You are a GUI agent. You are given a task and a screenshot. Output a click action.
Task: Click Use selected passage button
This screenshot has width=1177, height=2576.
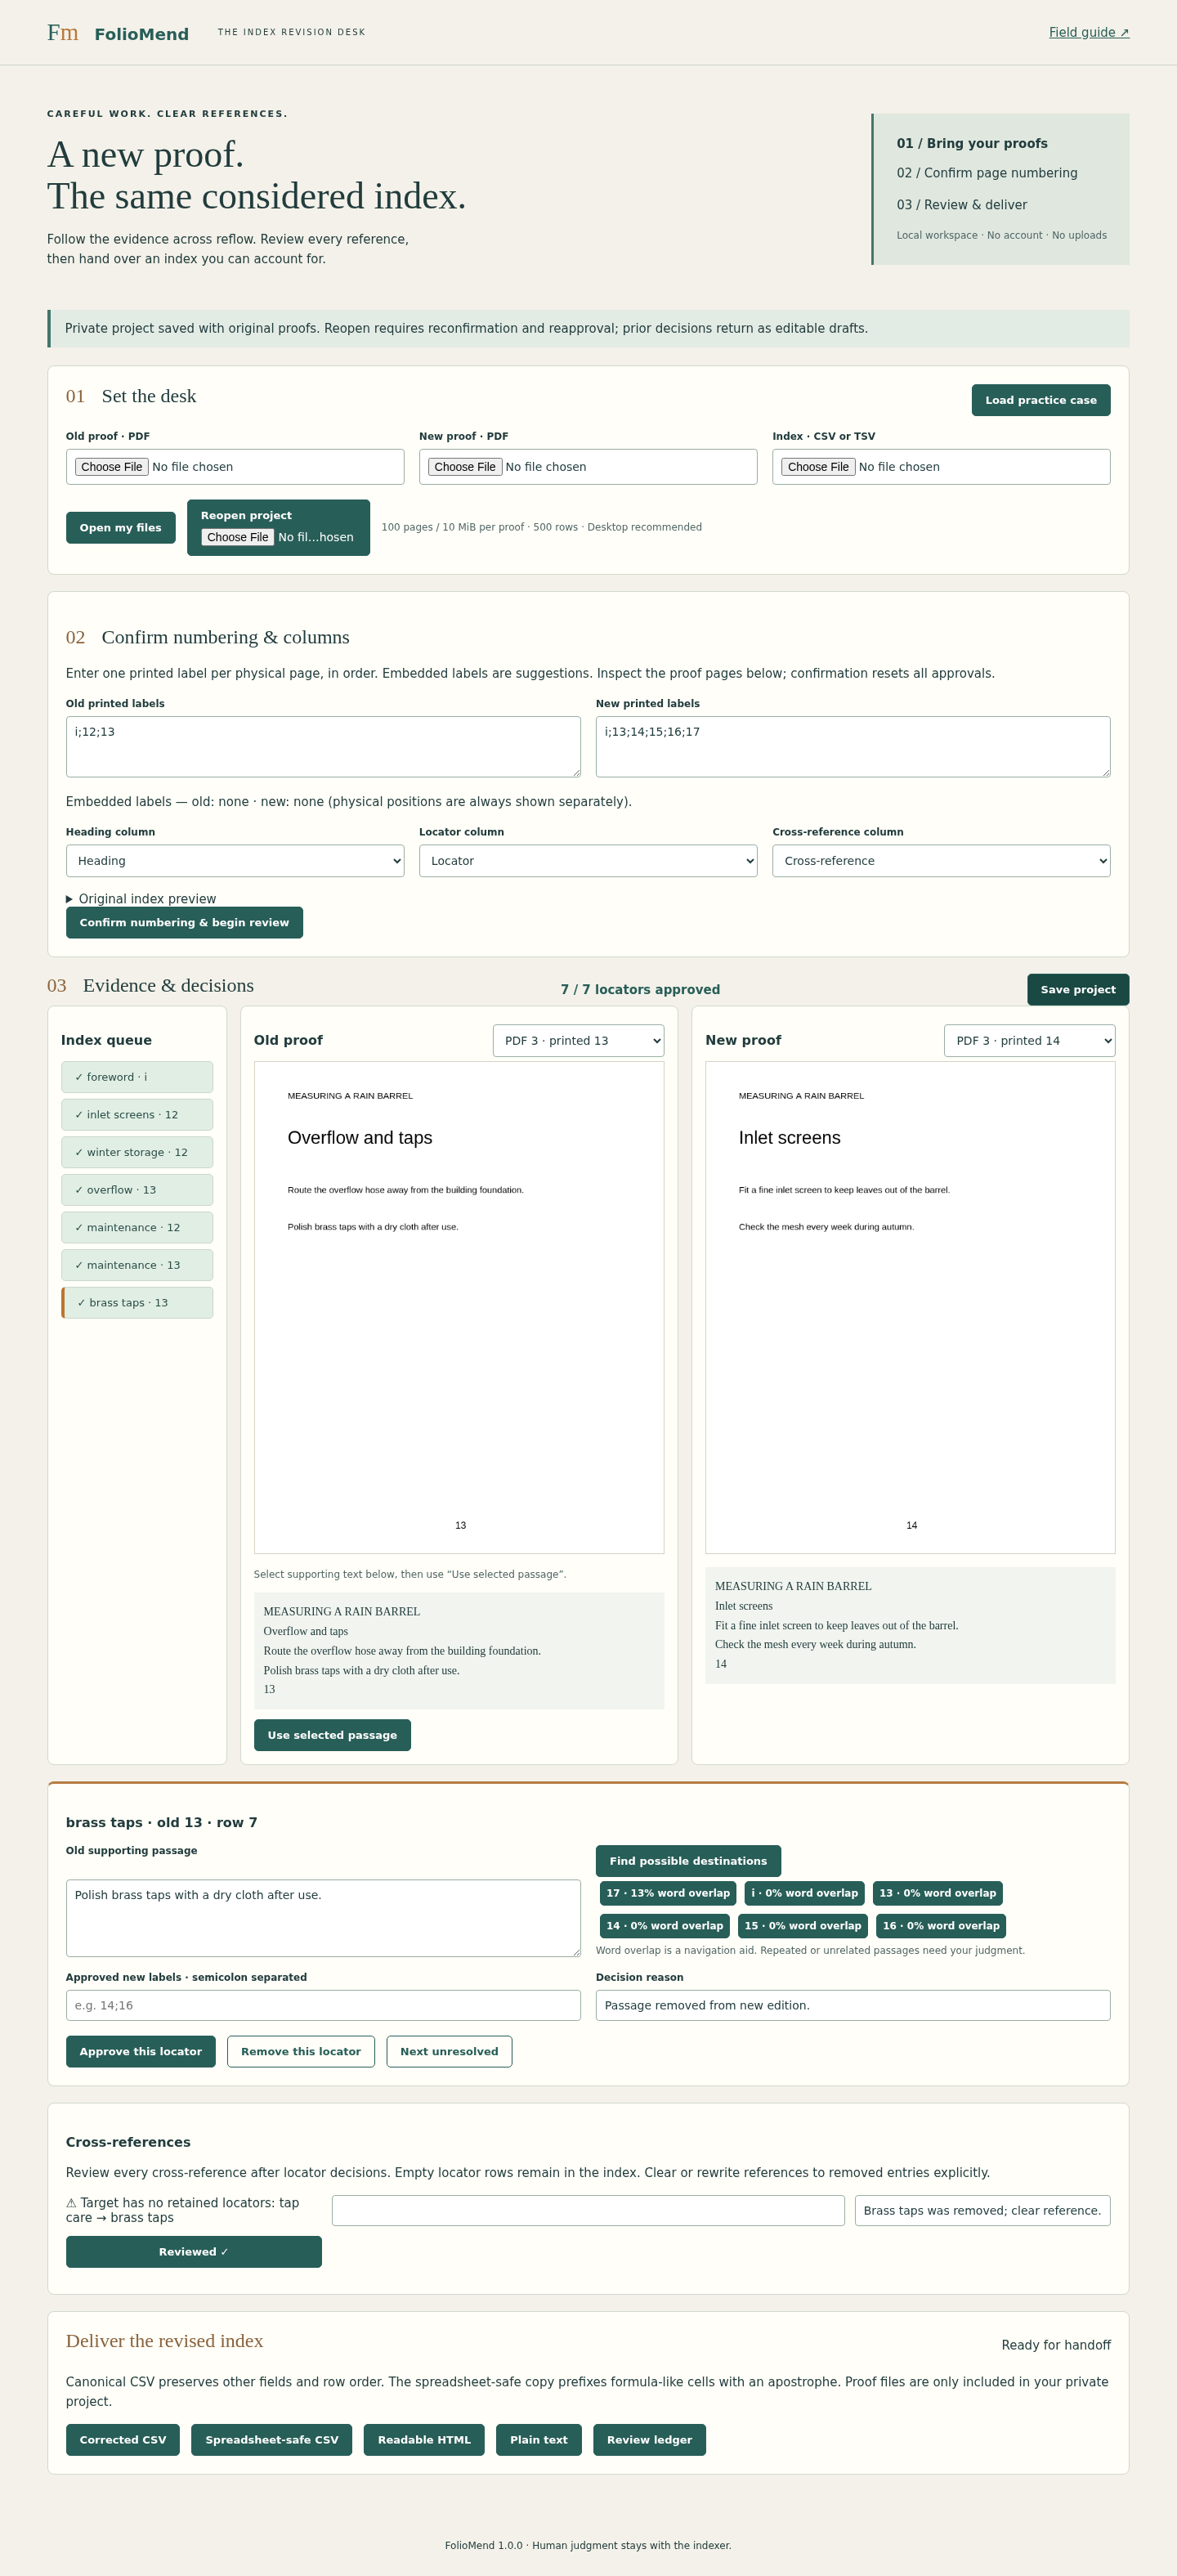coord(332,1735)
